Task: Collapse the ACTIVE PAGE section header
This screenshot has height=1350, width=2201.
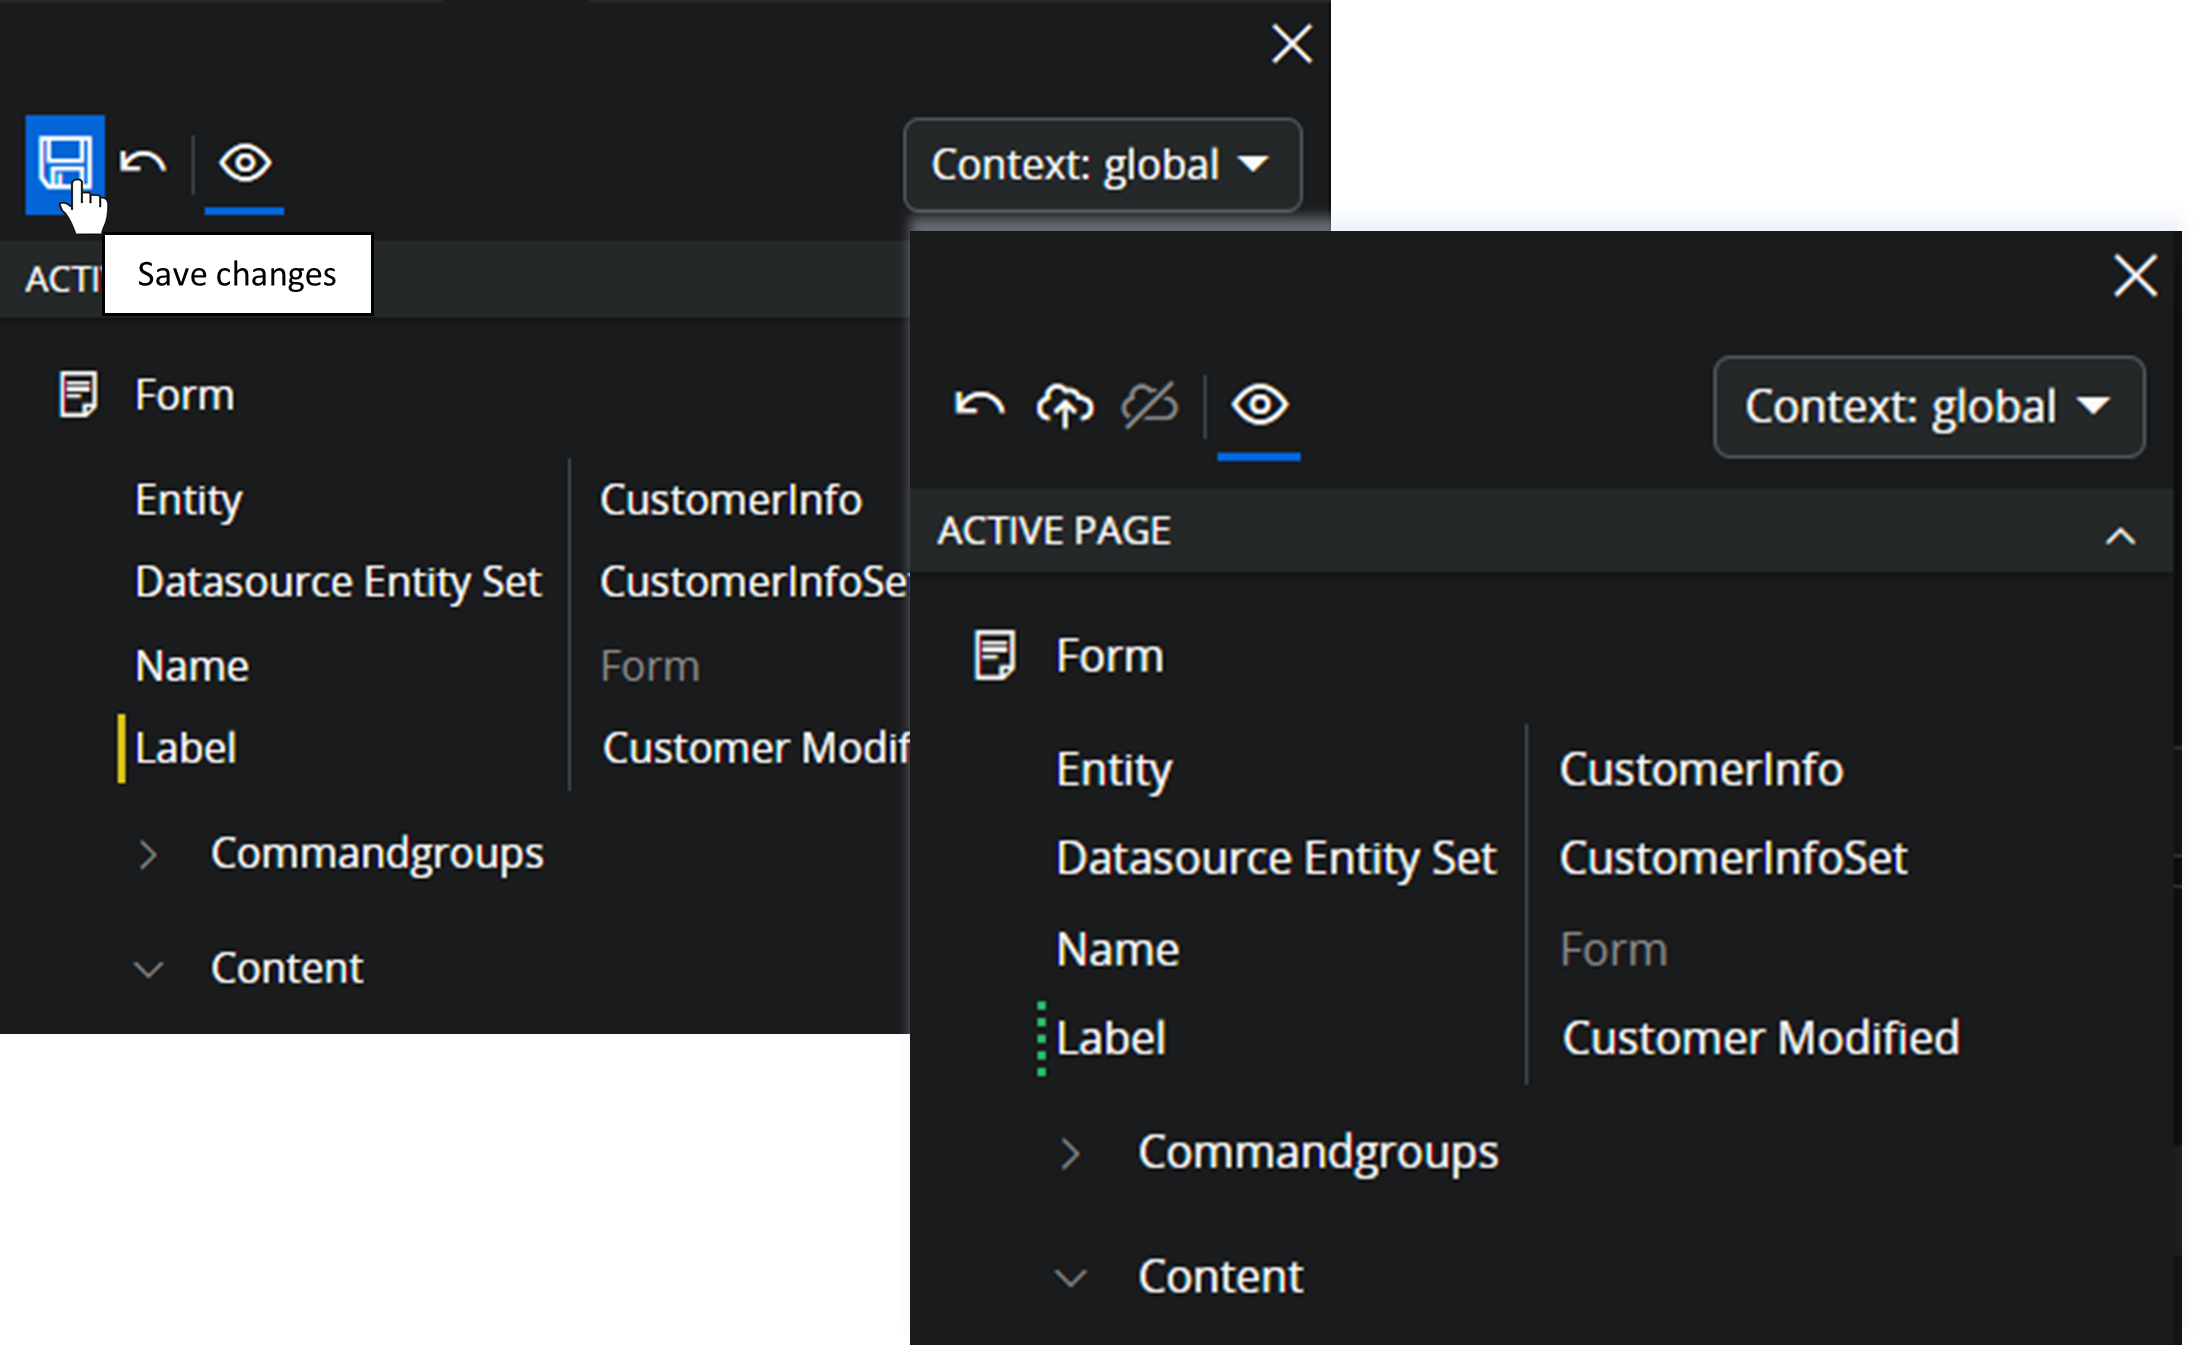Action: coord(2119,536)
